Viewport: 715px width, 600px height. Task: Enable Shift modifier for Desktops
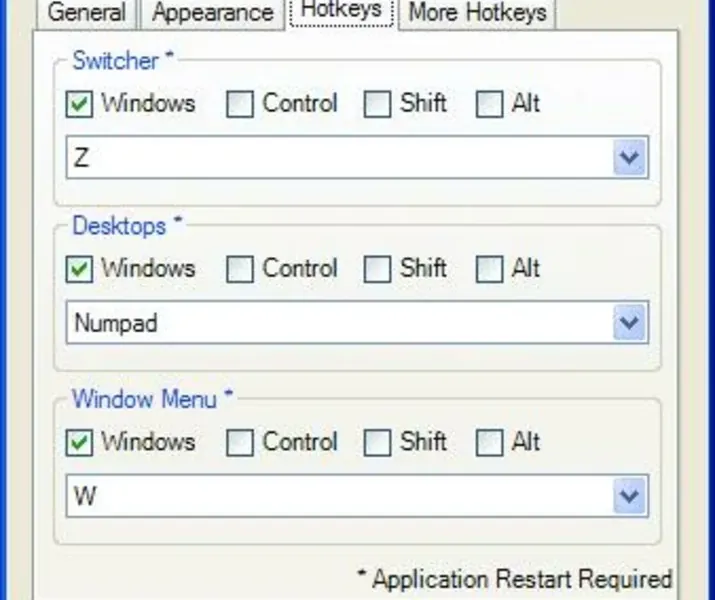pyautogui.click(x=377, y=269)
